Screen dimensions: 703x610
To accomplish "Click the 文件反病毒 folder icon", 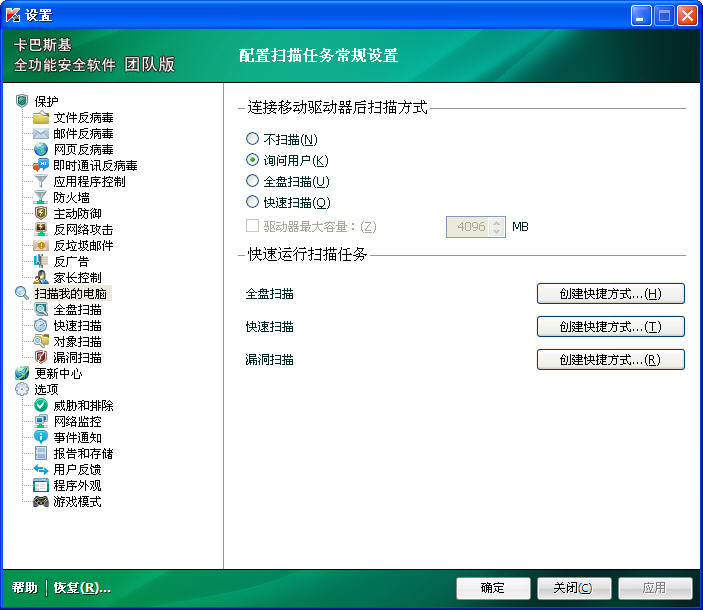I will [x=41, y=118].
